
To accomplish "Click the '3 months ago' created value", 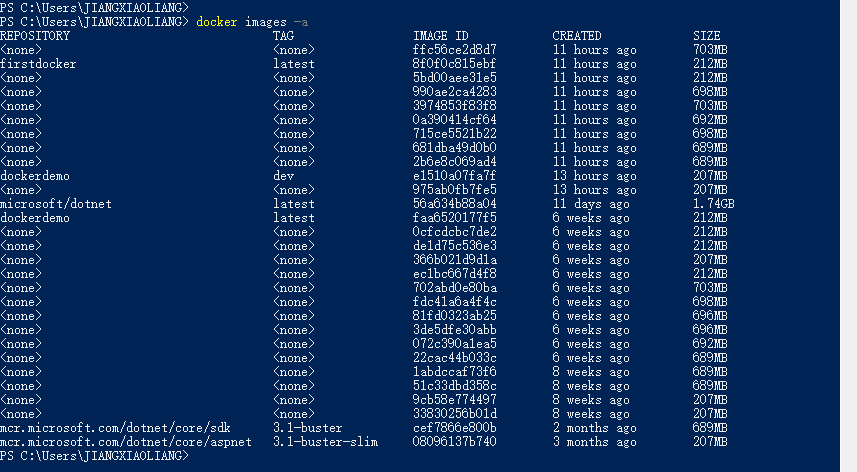I will pos(594,441).
